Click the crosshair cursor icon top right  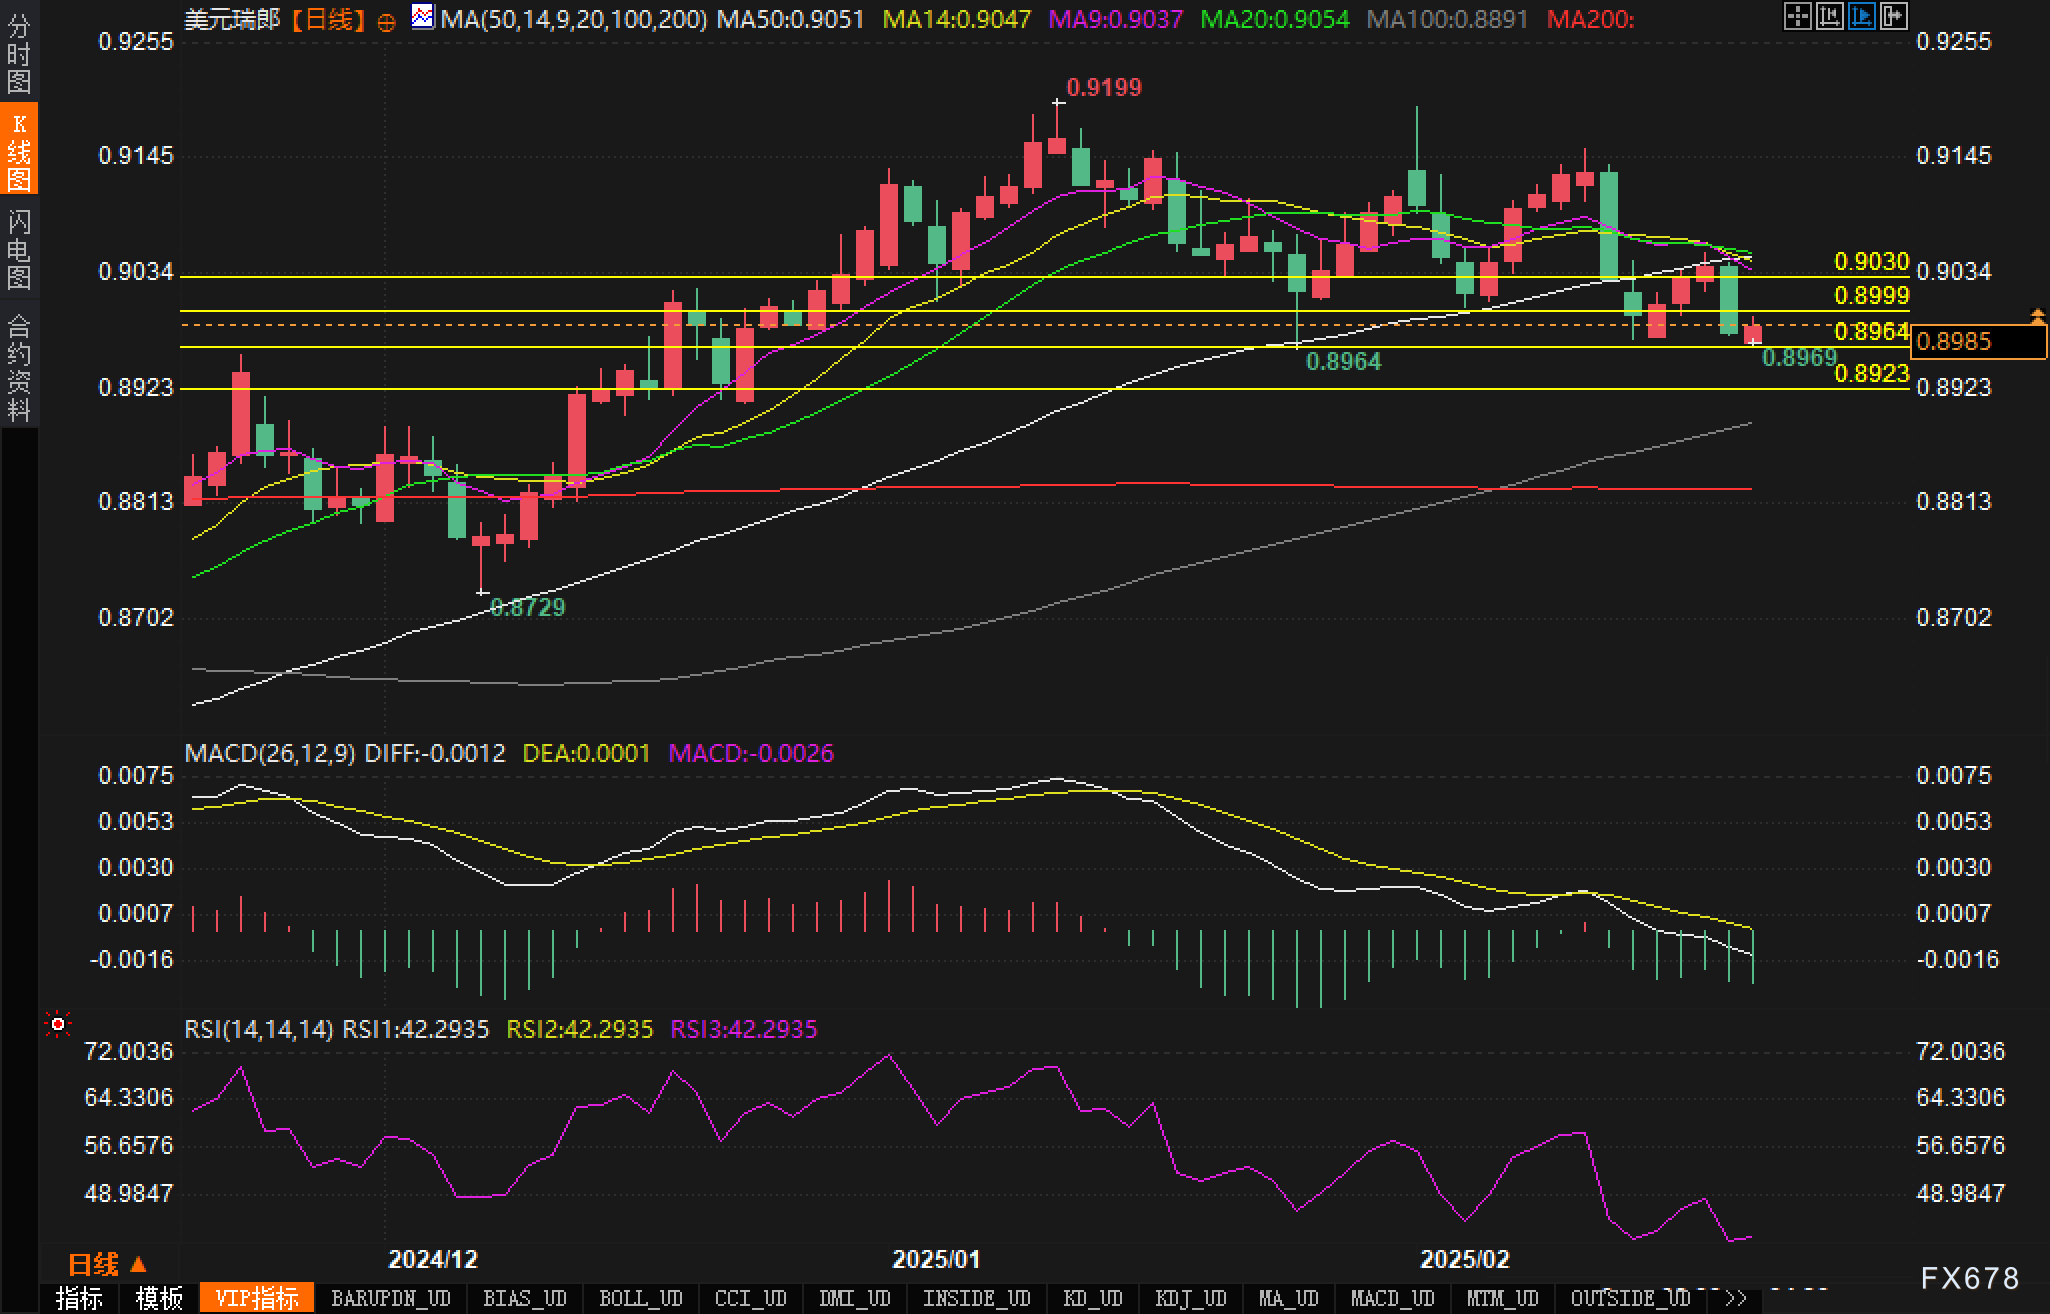[1797, 16]
